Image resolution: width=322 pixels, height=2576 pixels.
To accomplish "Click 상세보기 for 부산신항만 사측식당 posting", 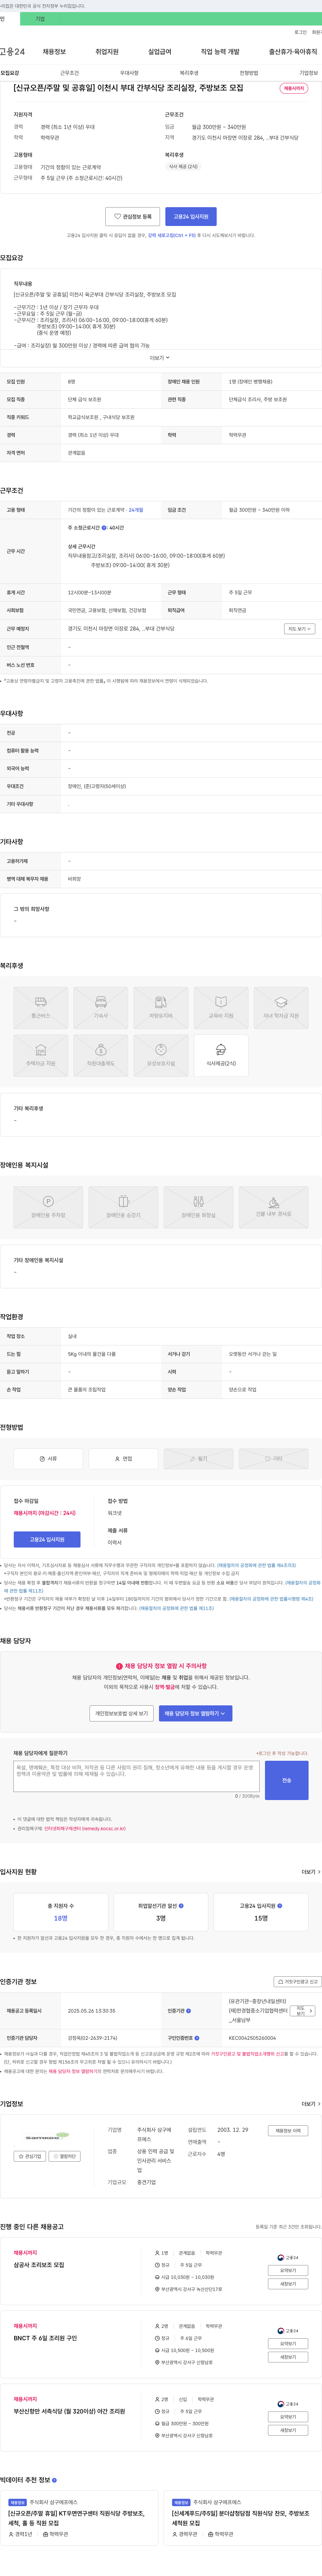I will point(288,2417).
